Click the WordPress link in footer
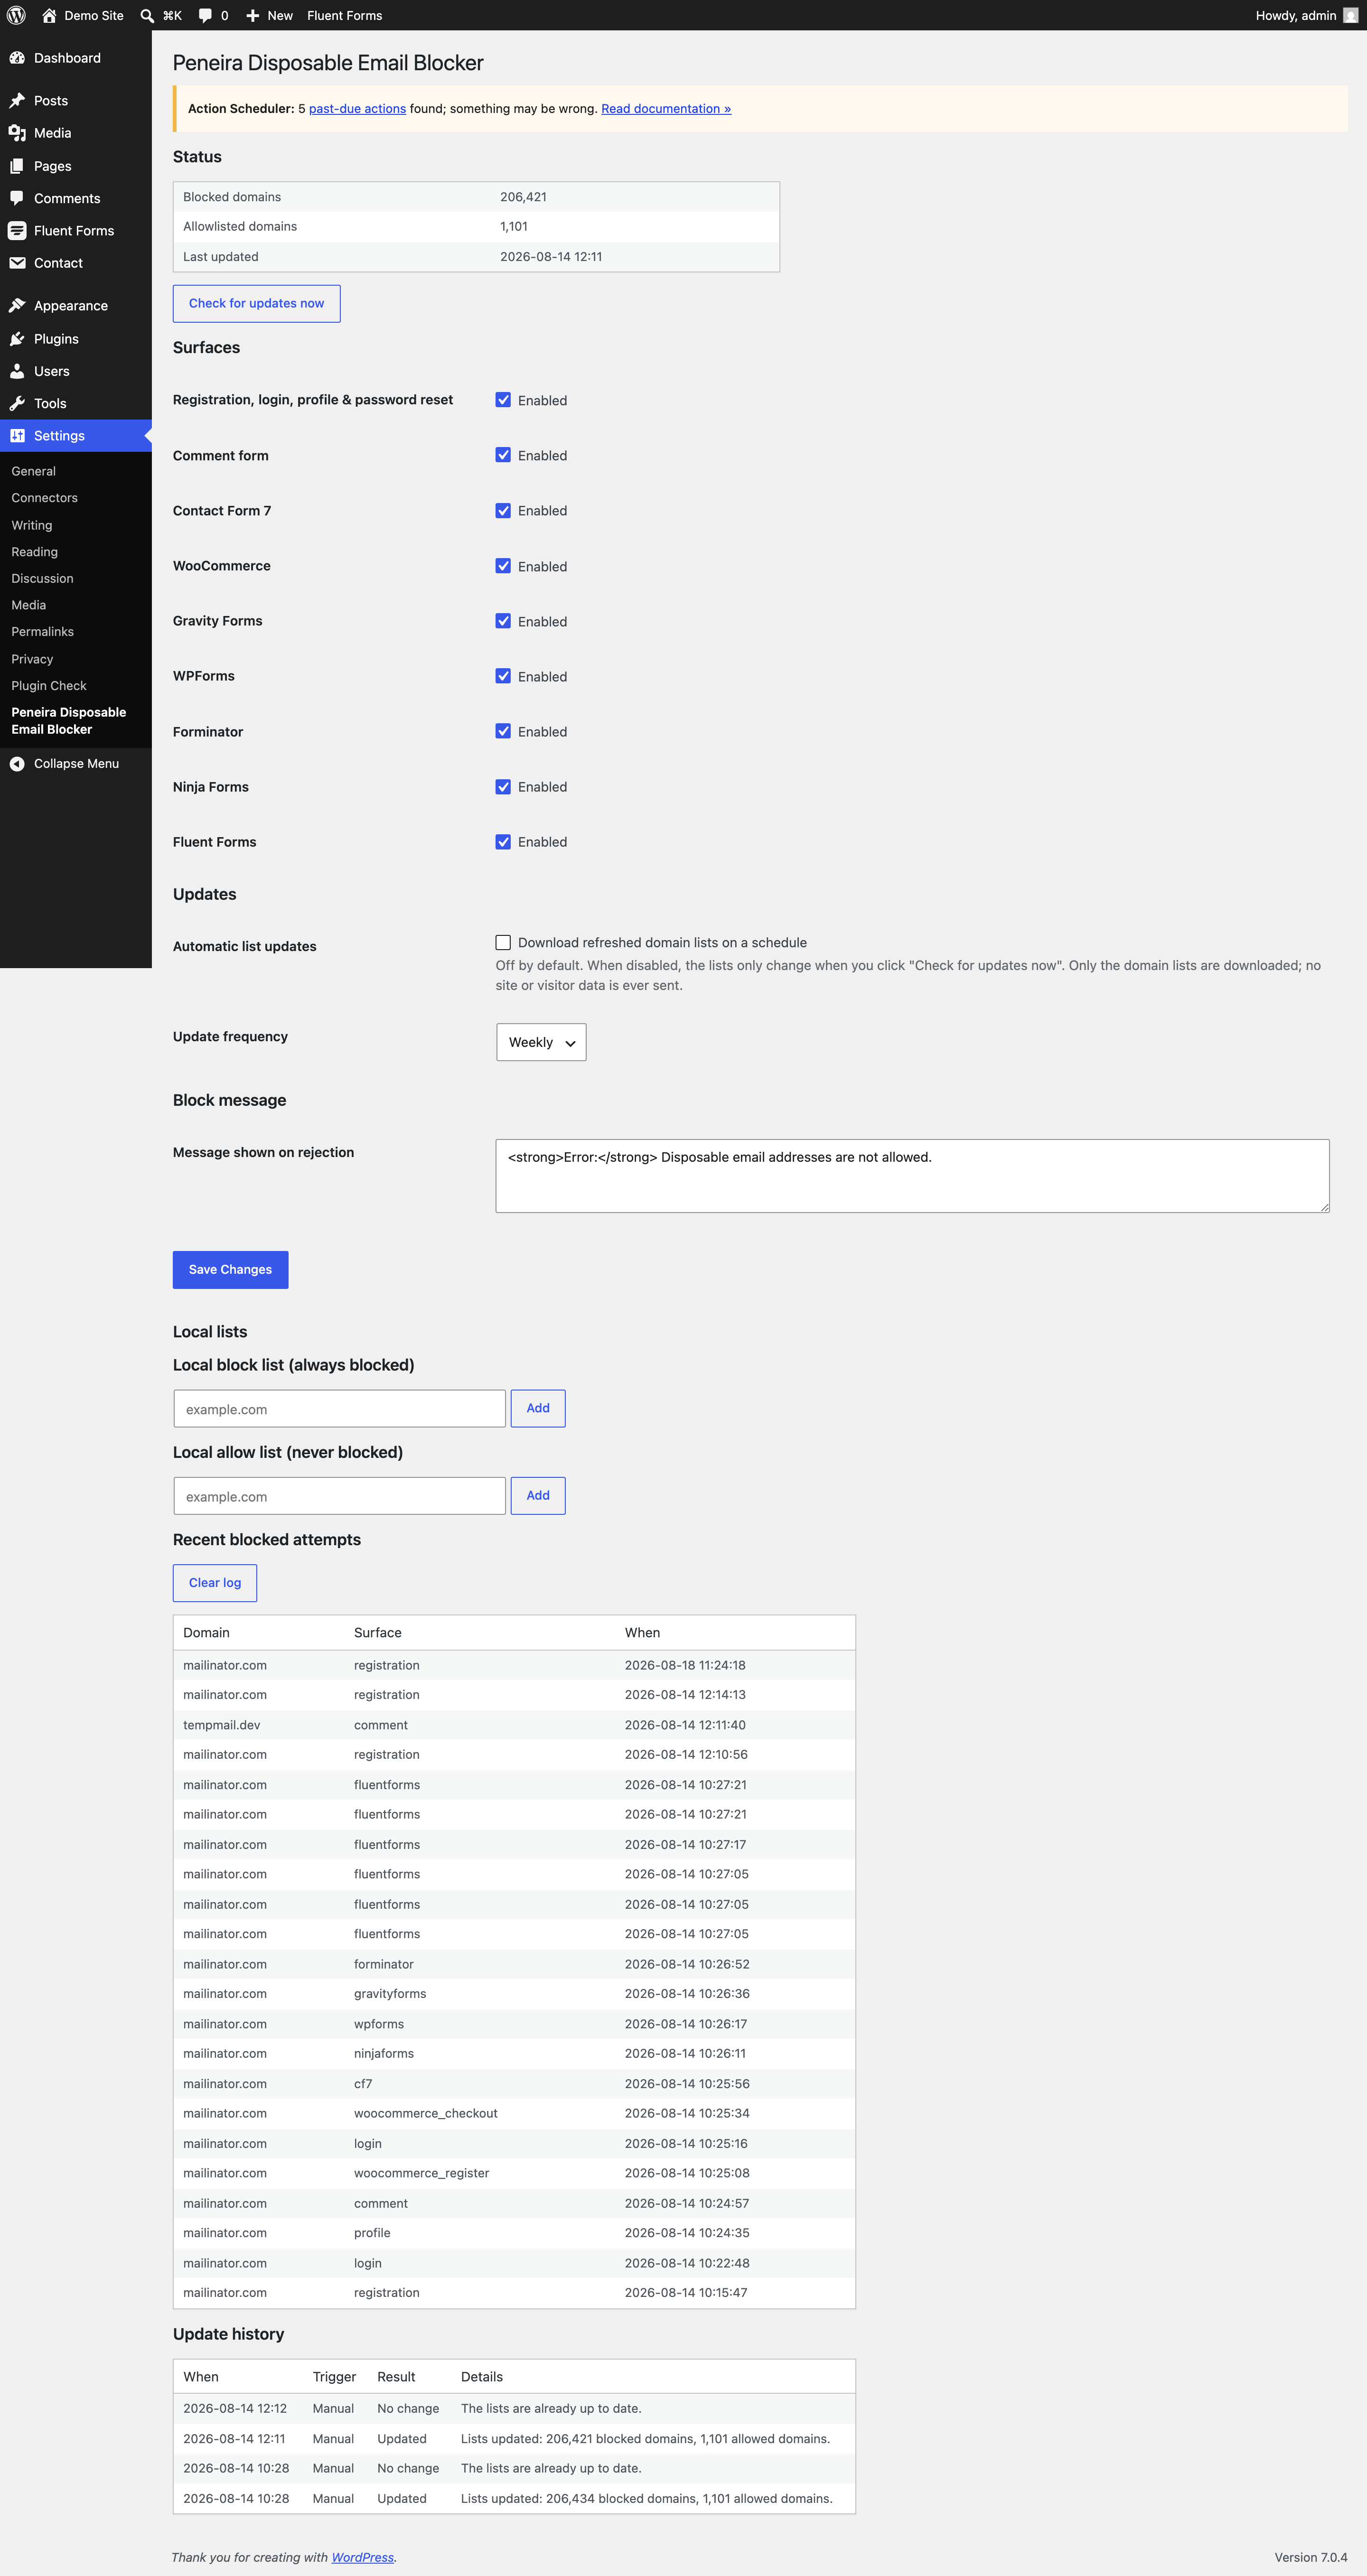 click(x=362, y=2558)
